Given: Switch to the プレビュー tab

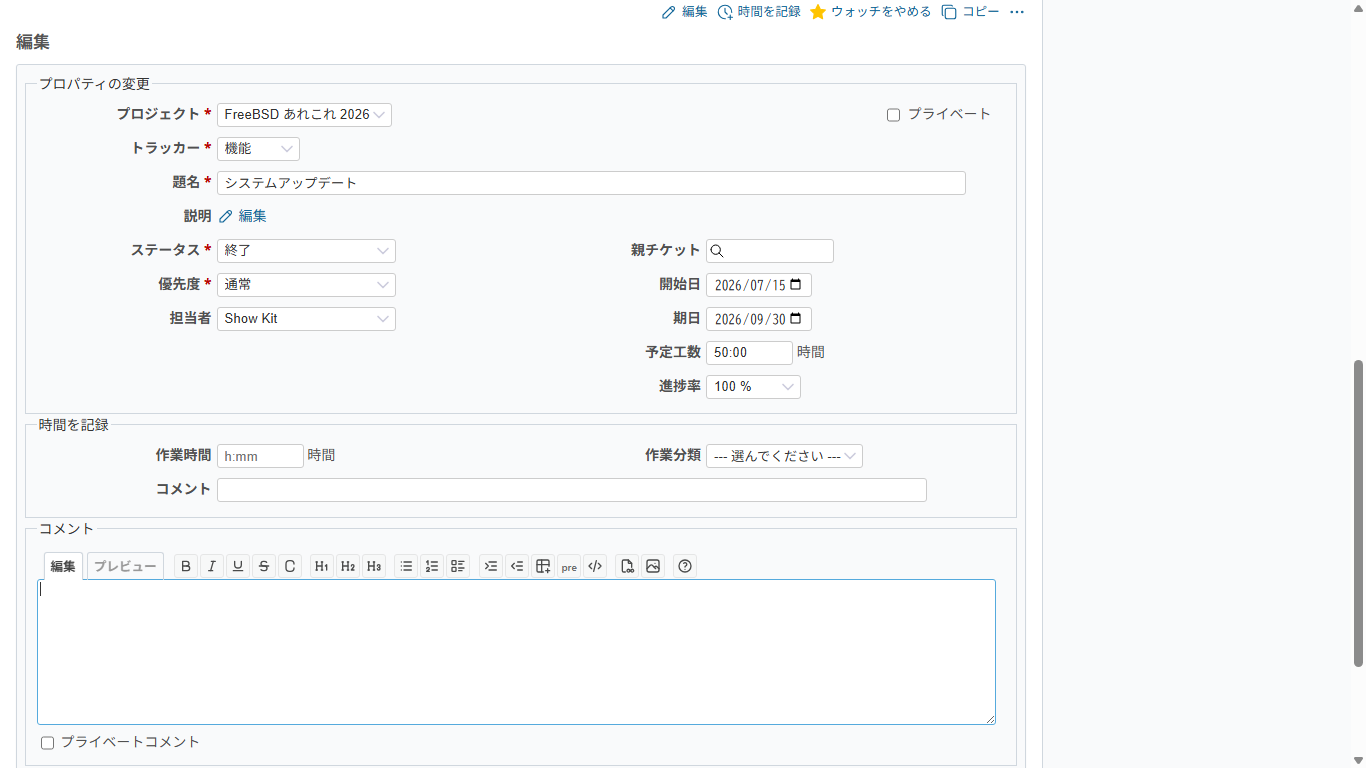Looking at the screenshot, I should pyautogui.click(x=125, y=566).
